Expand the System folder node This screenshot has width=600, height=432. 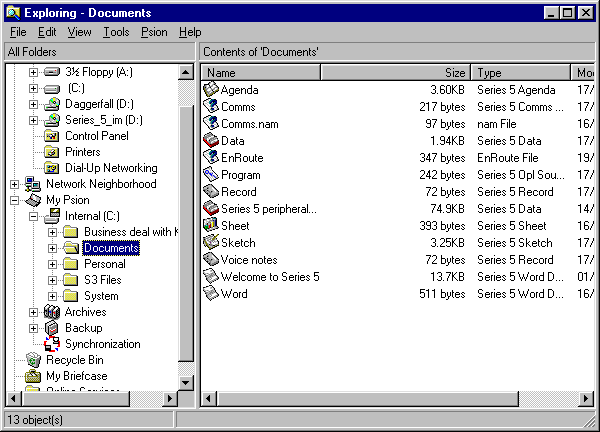click(x=52, y=296)
